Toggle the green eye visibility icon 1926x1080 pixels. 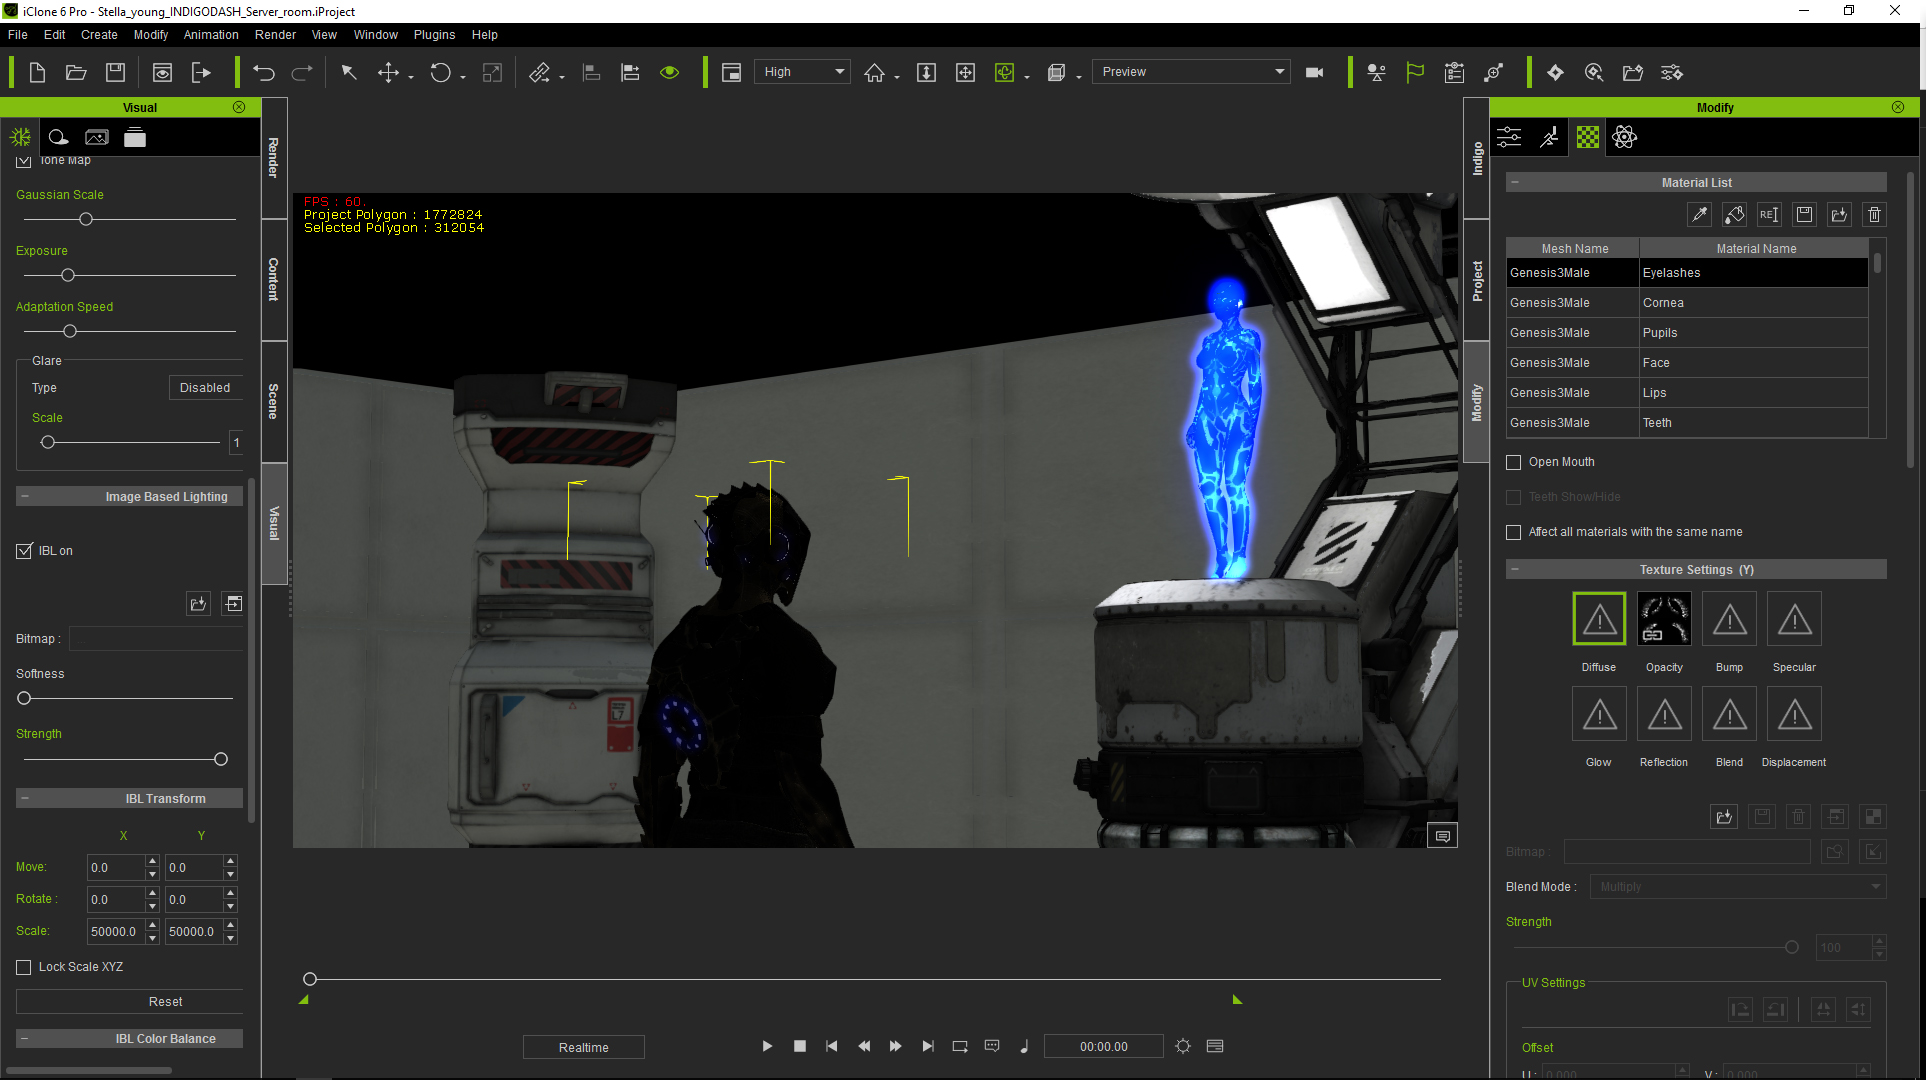click(669, 72)
